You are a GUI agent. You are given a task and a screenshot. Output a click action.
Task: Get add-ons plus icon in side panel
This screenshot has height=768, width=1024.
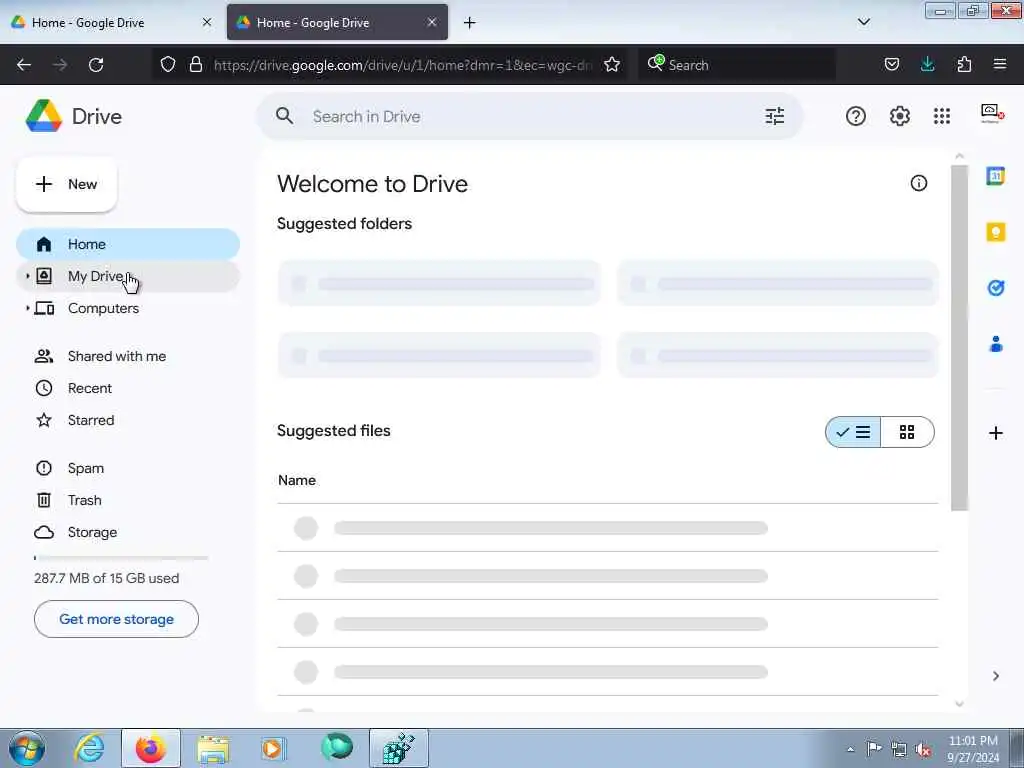pos(995,433)
